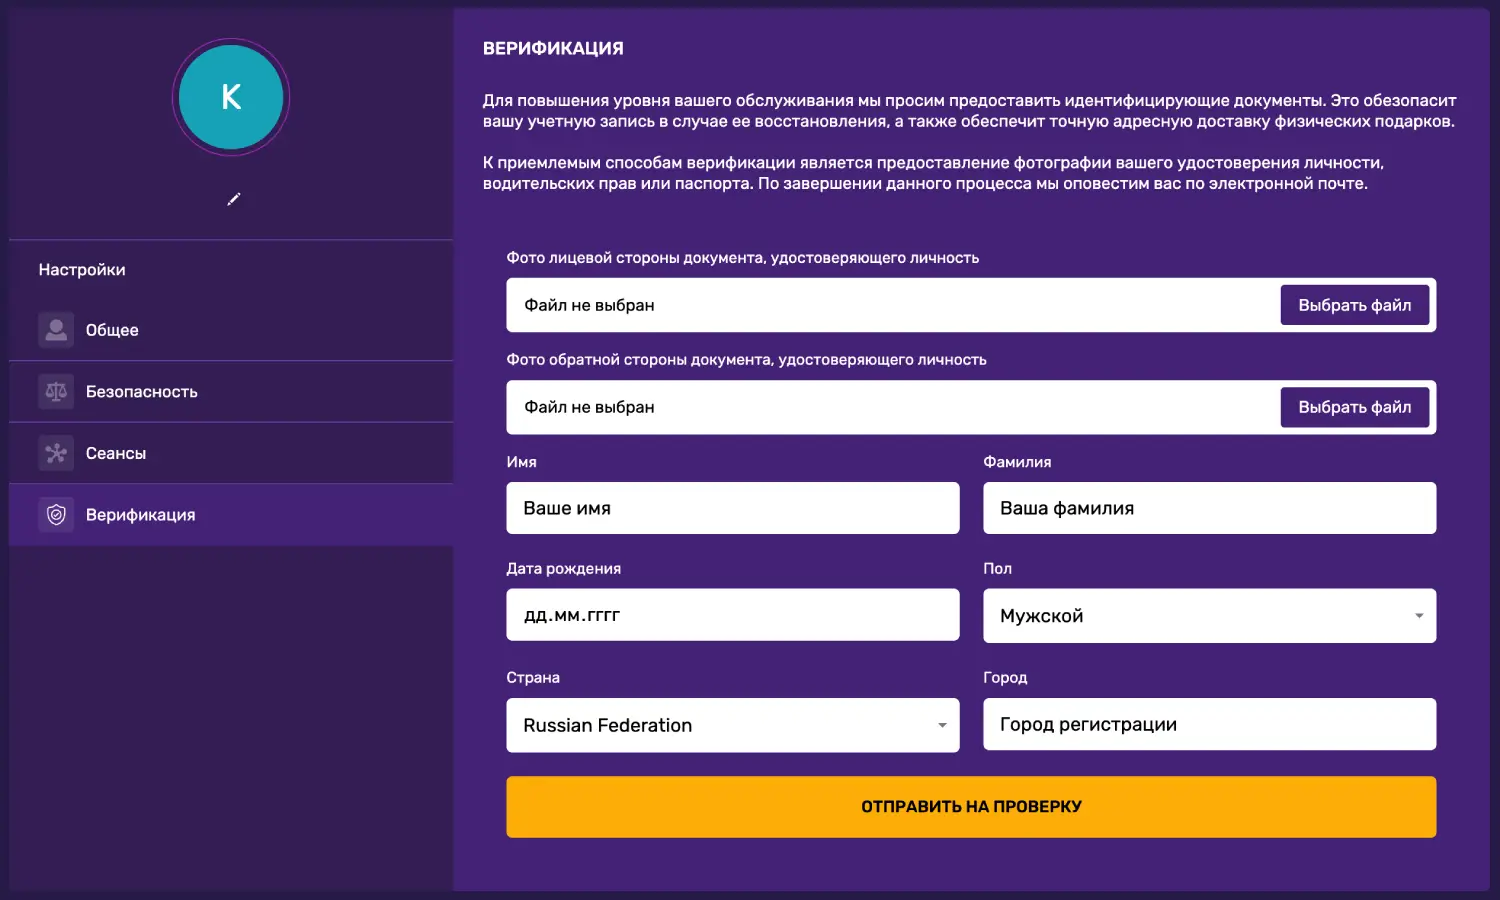The width and height of the screenshot is (1500, 900).
Task: Click the Город регистрации input field
Action: click(x=1210, y=724)
